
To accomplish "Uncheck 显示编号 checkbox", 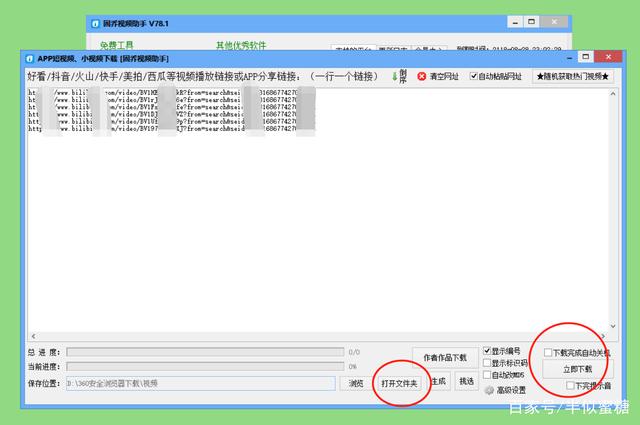I will click(487, 351).
